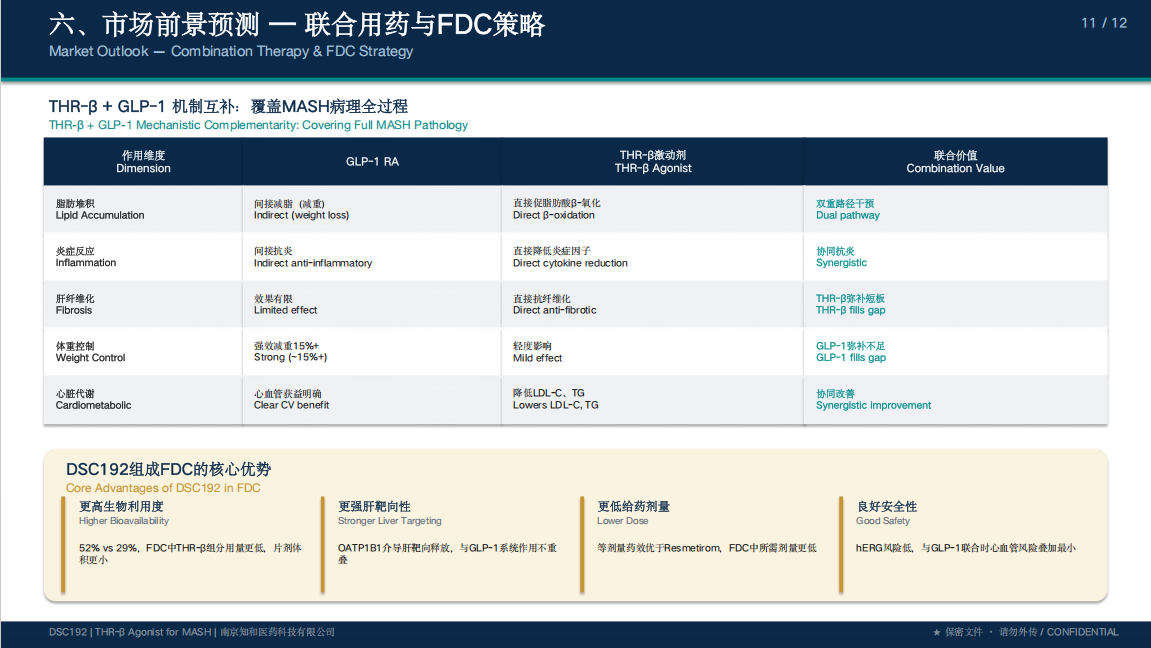This screenshot has width=1151, height=648.
Task: Click the 'GLP-1 RA' column header
Action: (x=372, y=161)
